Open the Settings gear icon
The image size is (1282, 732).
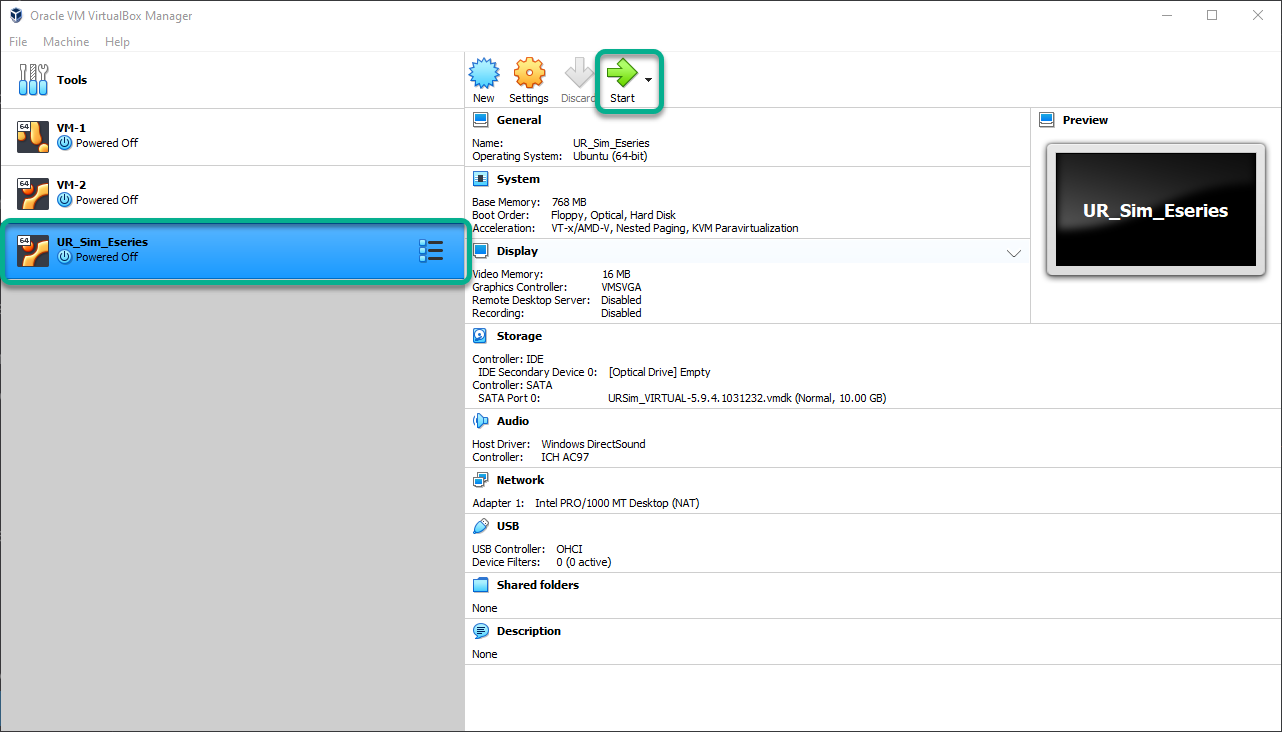(x=529, y=75)
